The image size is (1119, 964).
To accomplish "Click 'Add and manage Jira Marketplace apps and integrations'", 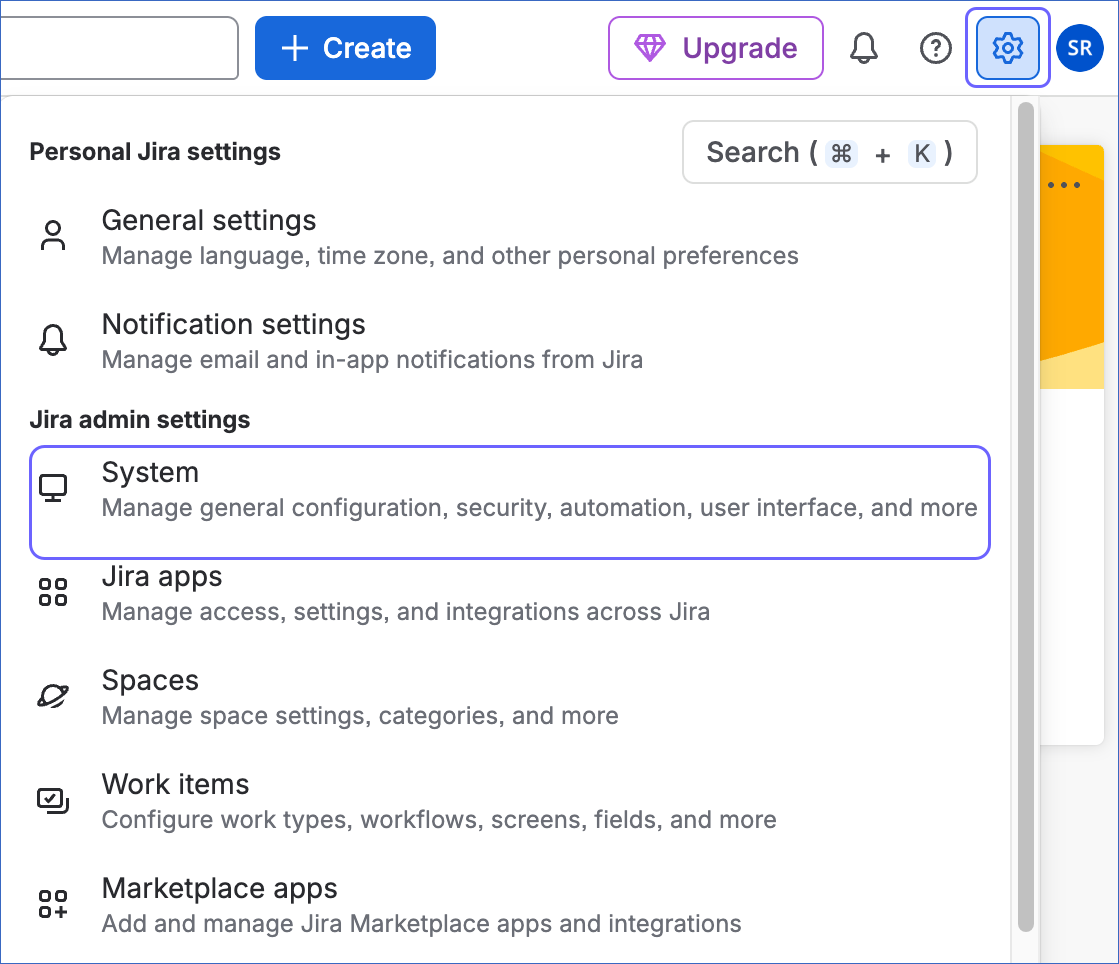I will click(x=422, y=923).
